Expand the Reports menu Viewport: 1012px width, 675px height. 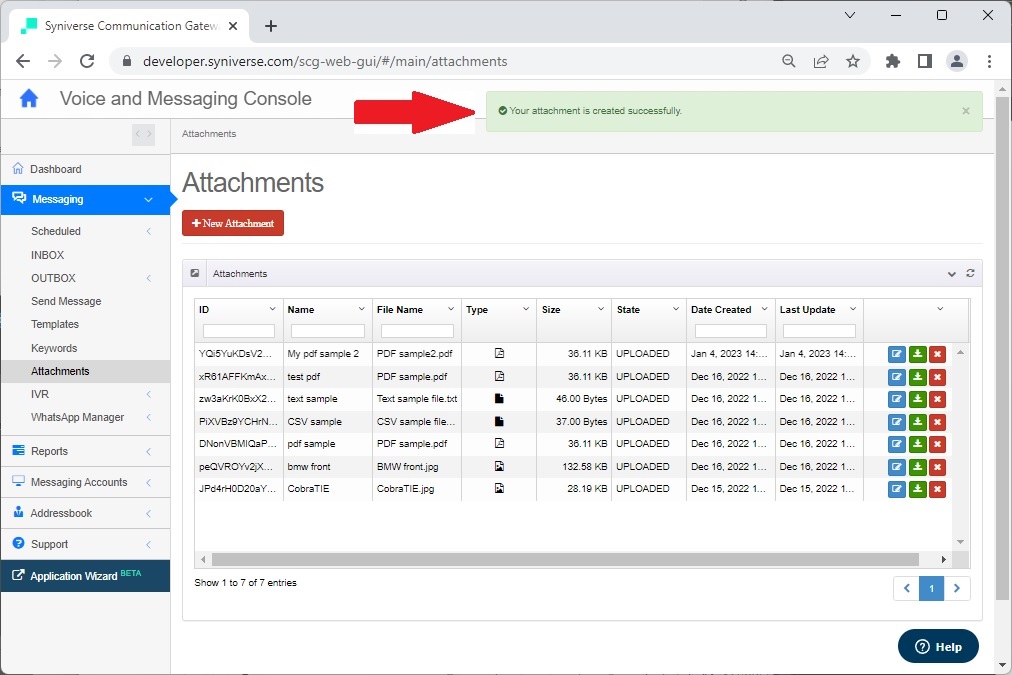pyautogui.click(x=85, y=451)
